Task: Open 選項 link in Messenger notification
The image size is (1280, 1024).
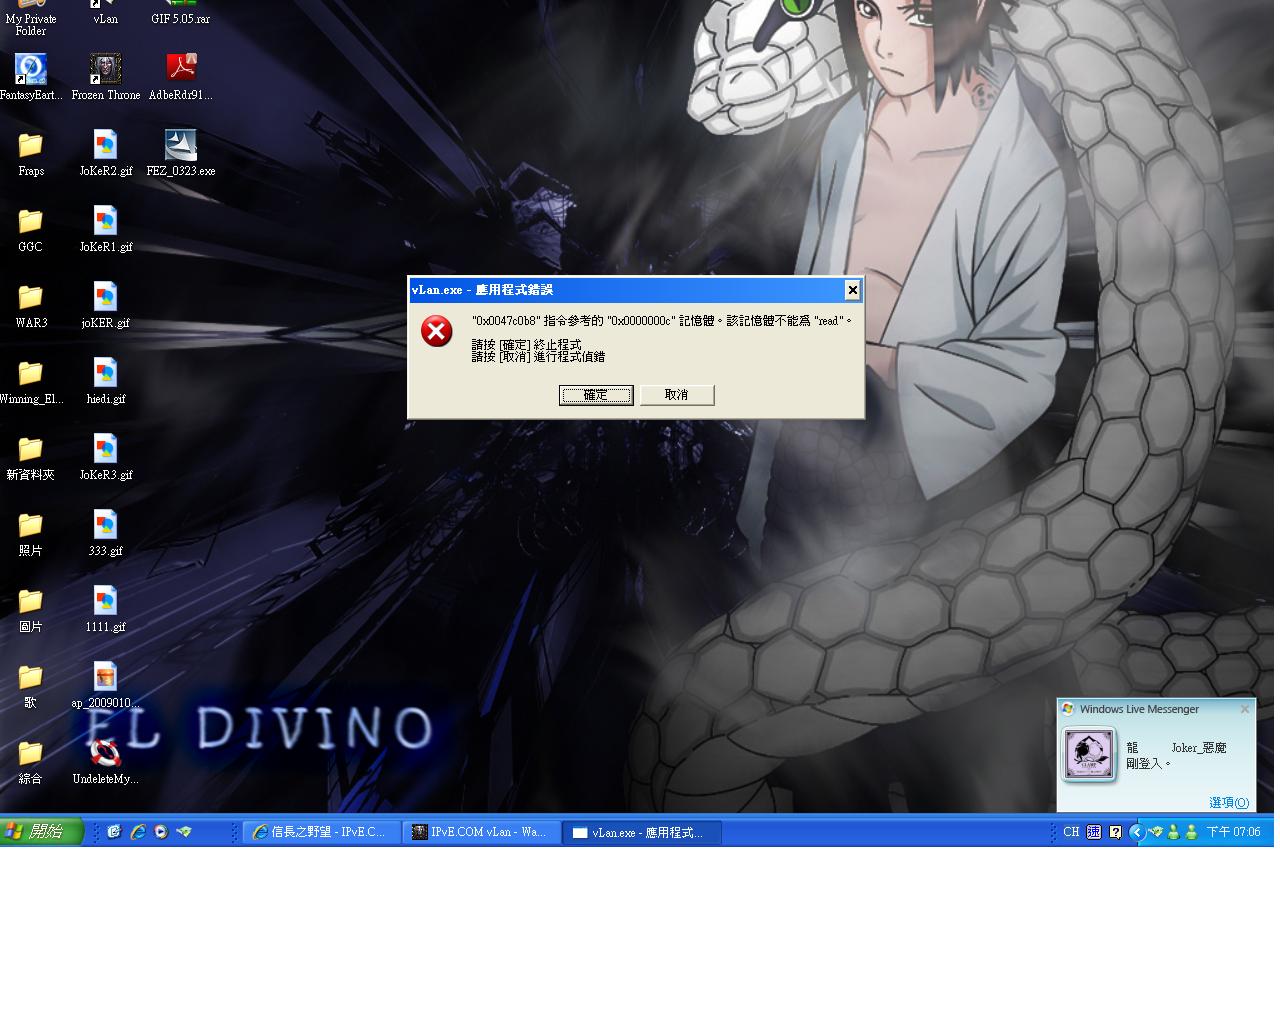Action: click(x=1229, y=803)
